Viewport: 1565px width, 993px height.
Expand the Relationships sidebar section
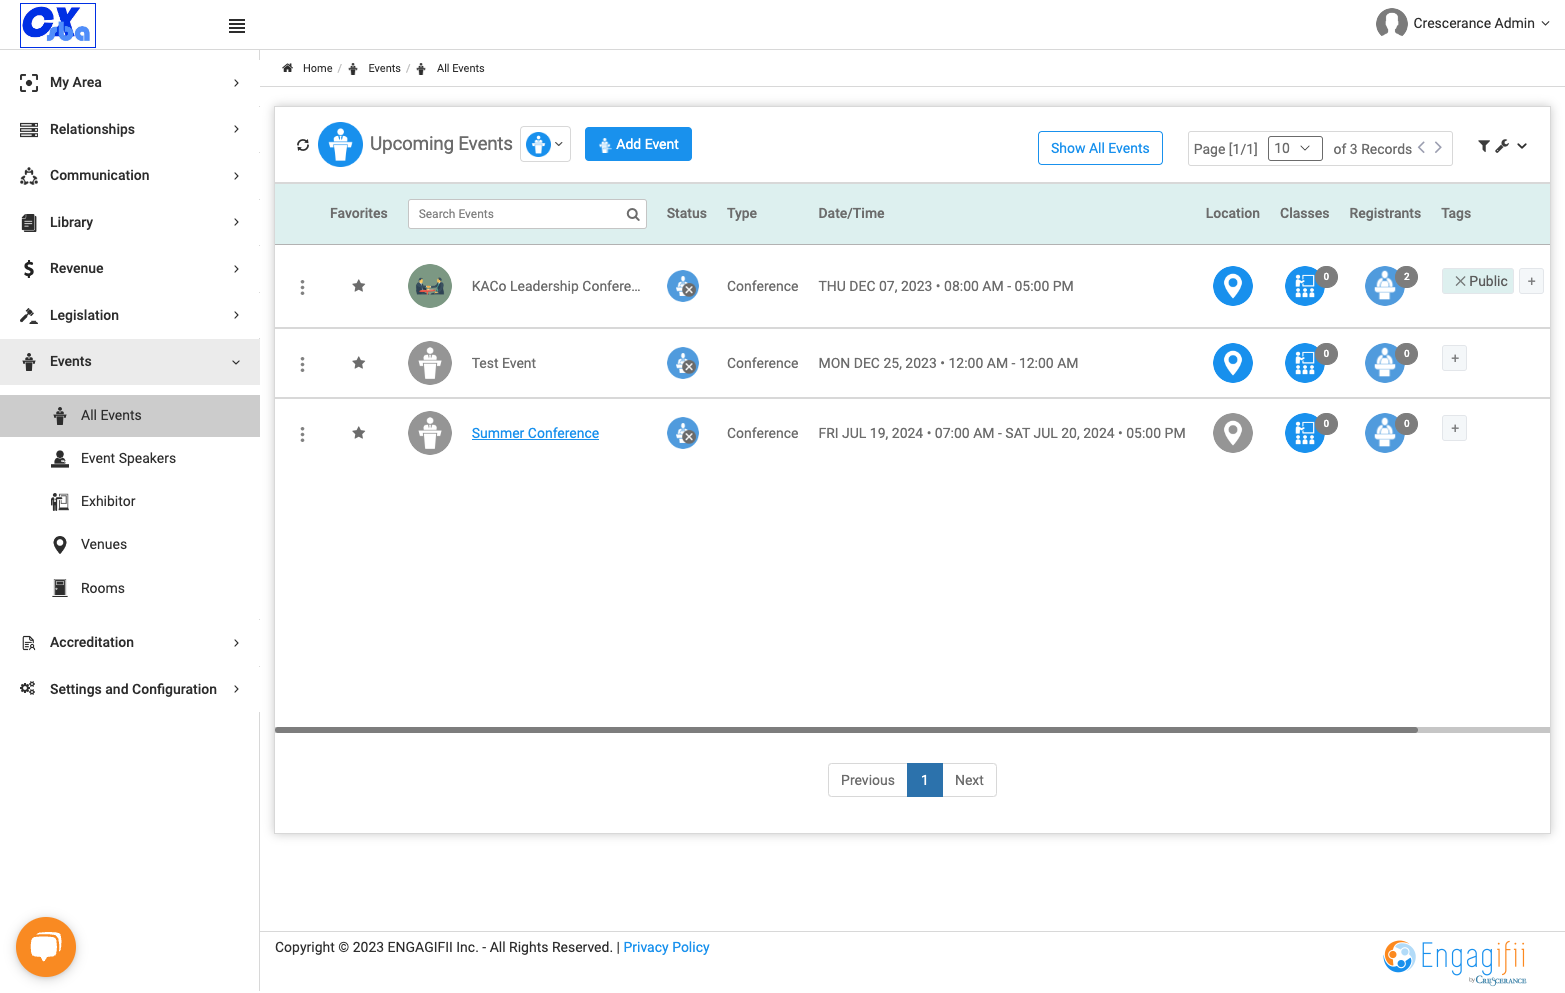(130, 129)
